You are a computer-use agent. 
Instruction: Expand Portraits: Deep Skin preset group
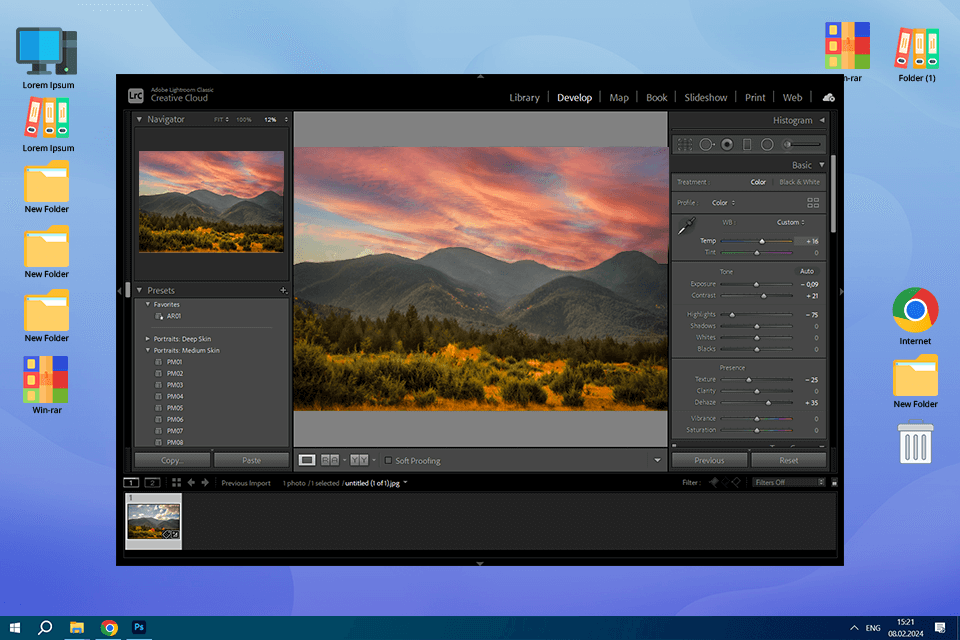[148, 339]
